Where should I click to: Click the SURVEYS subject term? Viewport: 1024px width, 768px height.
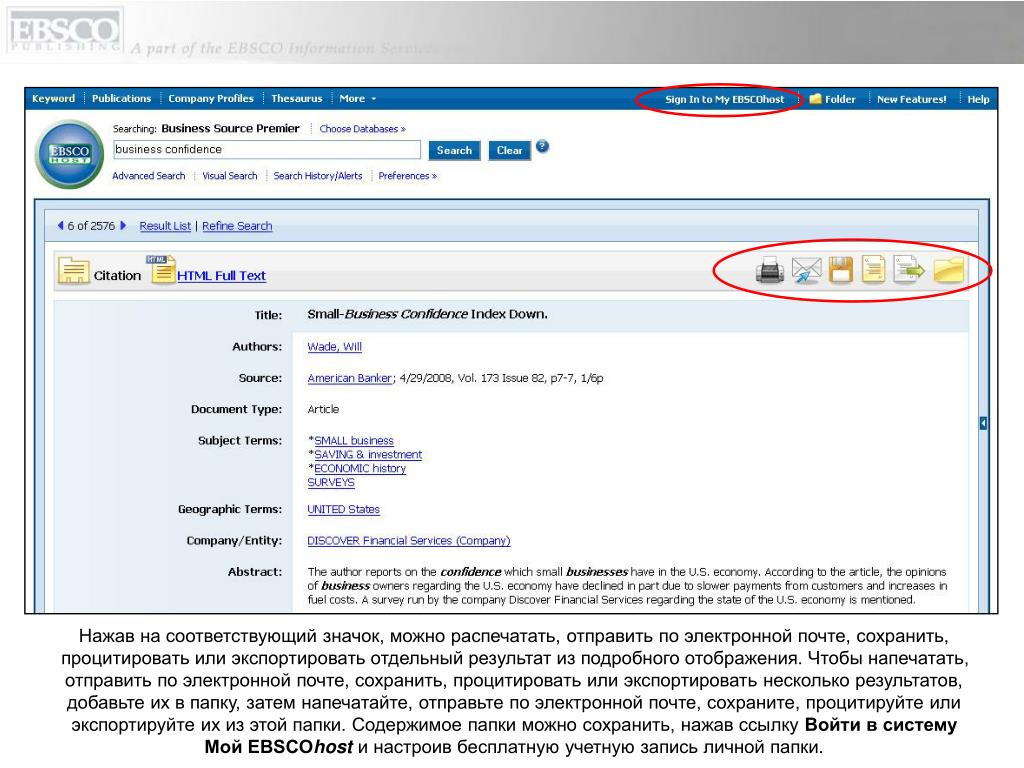(x=331, y=483)
